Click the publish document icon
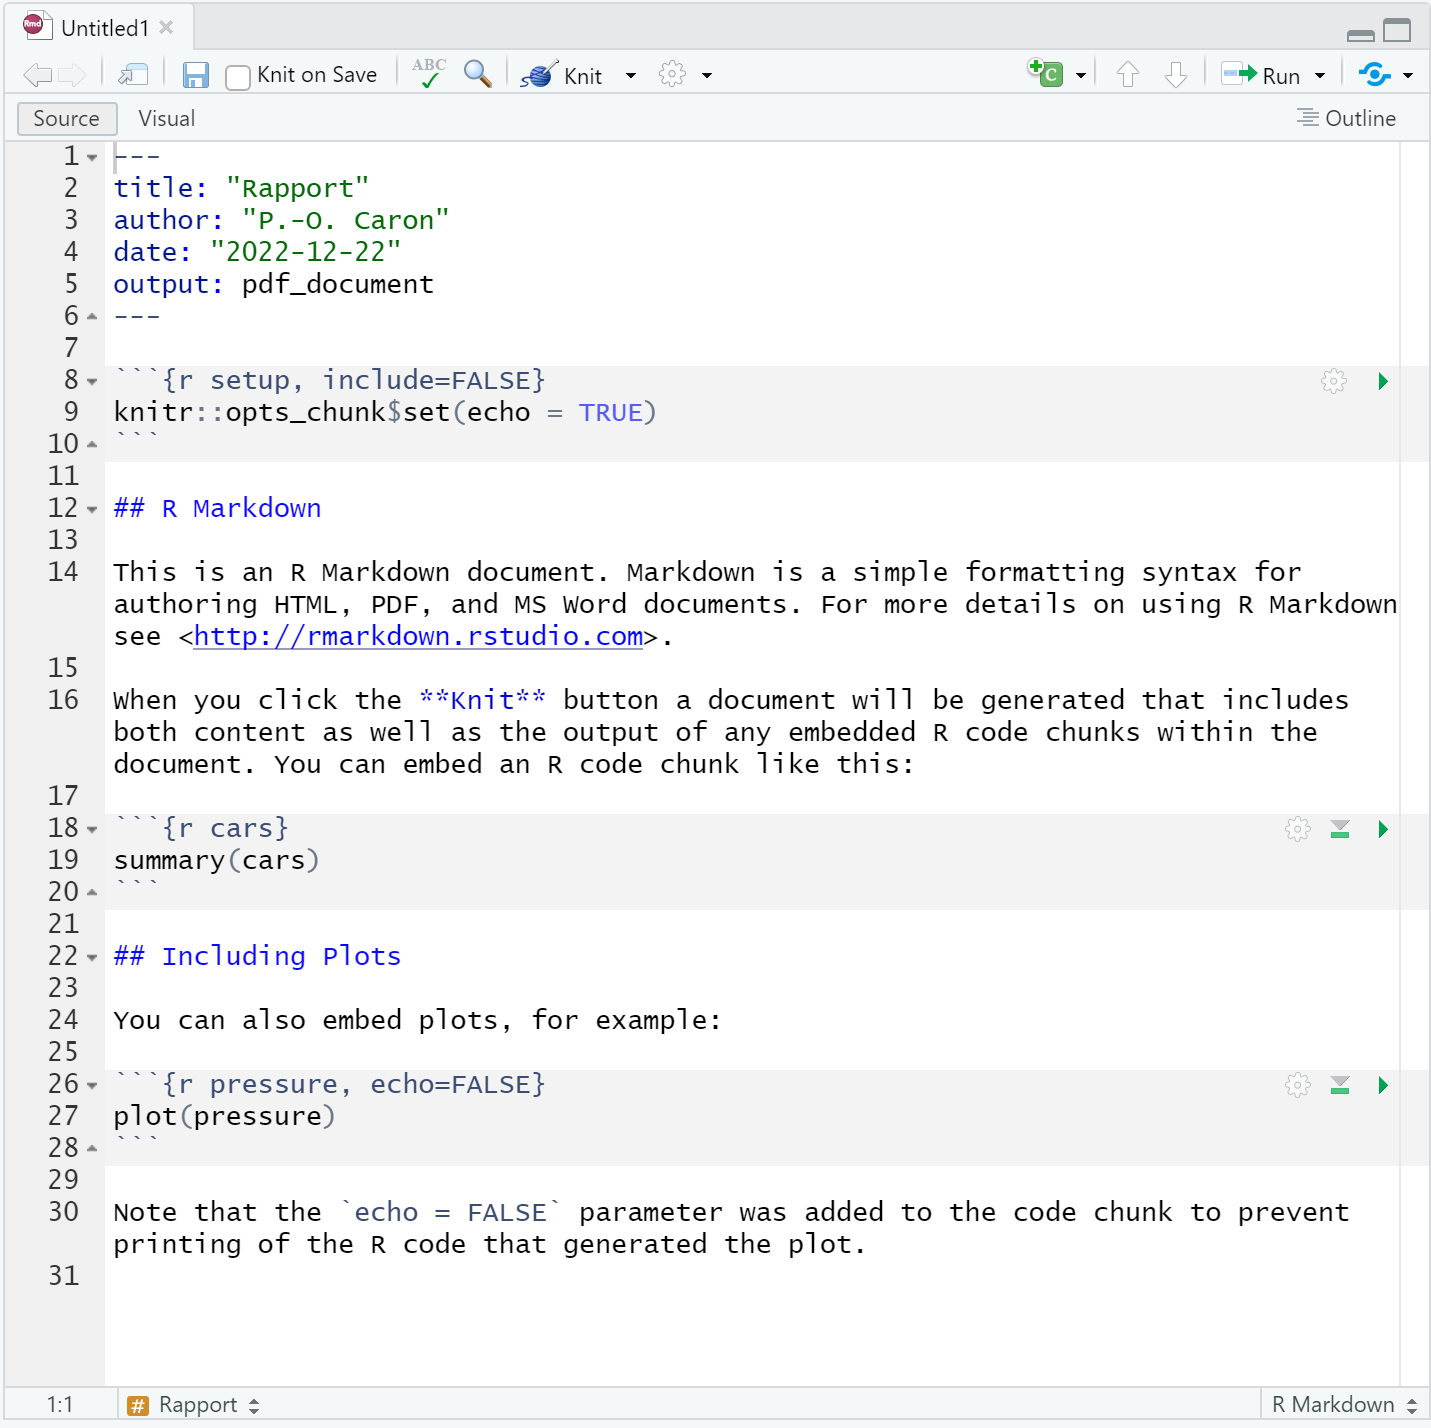The height and width of the screenshot is (1428, 1431). click(x=1375, y=74)
